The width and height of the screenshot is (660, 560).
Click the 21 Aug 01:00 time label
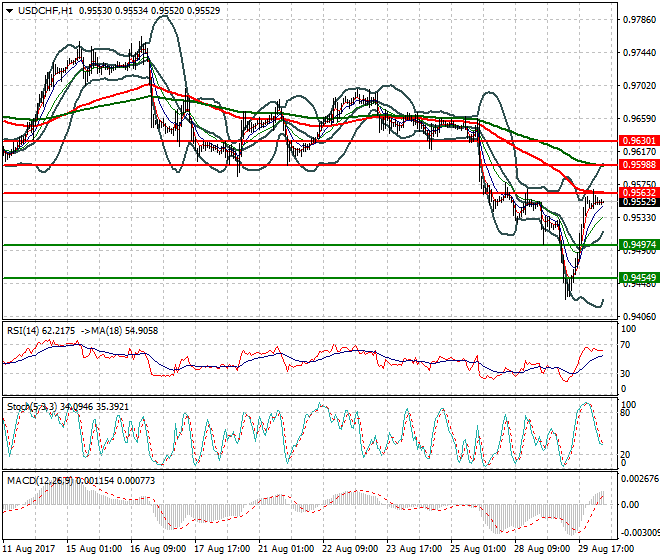click(x=286, y=549)
